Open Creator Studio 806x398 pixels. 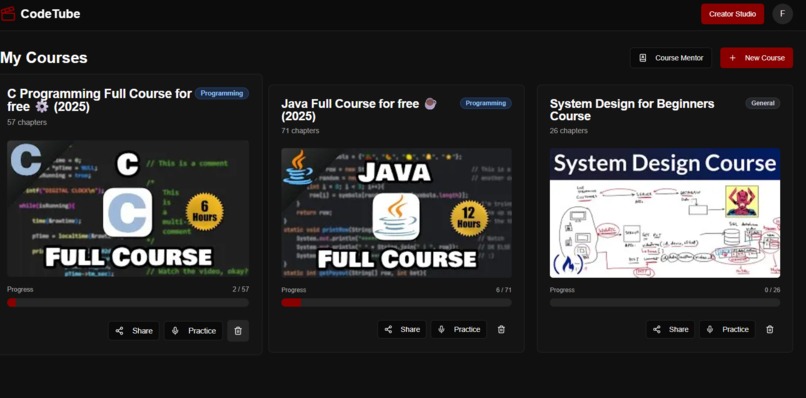coord(732,14)
